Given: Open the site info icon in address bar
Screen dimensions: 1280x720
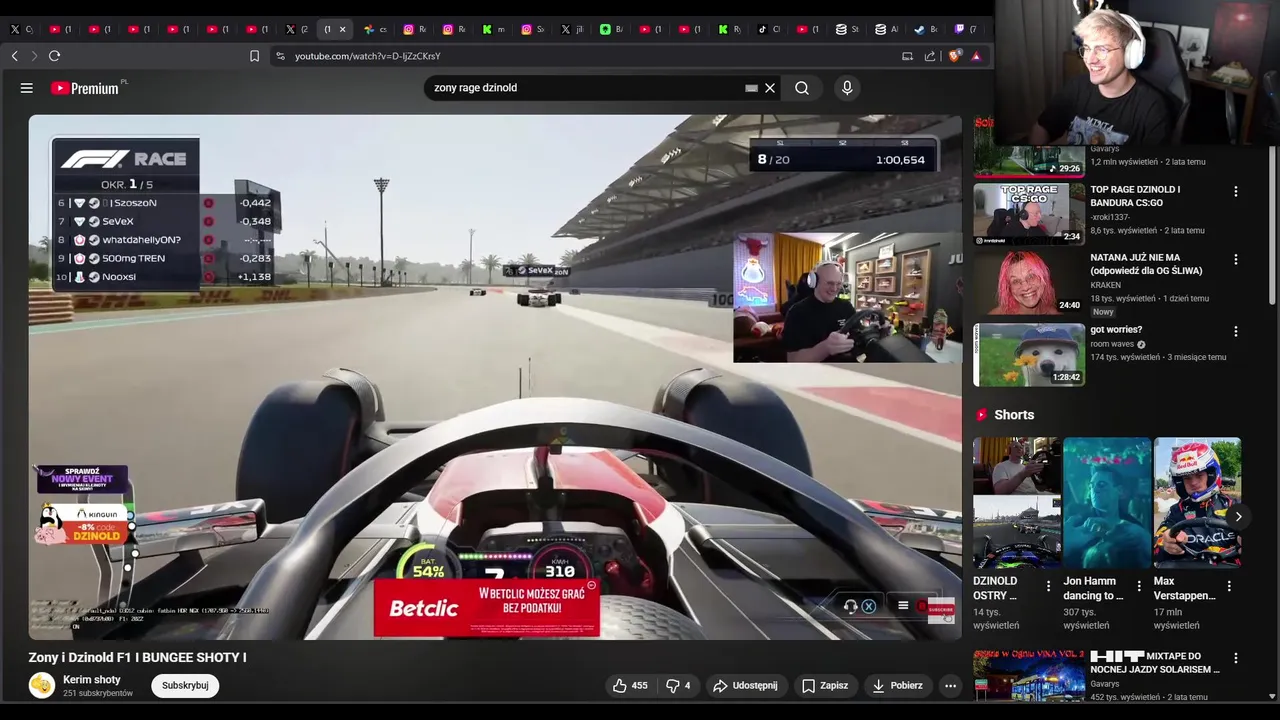Looking at the screenshot, I should pos(280,56).
